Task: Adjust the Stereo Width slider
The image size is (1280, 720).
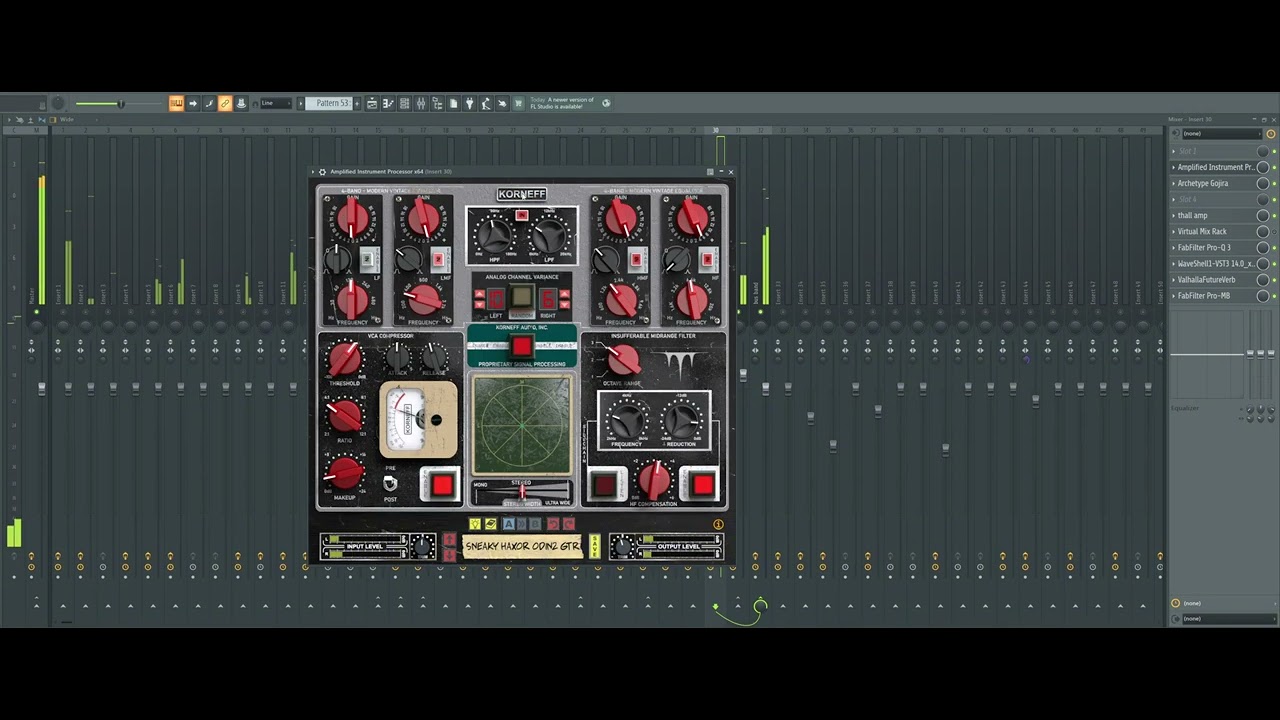Action: [522, 492]
